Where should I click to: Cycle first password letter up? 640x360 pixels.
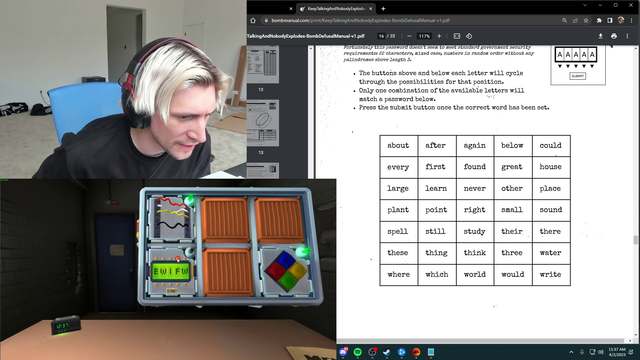click(x=157, y=259)
